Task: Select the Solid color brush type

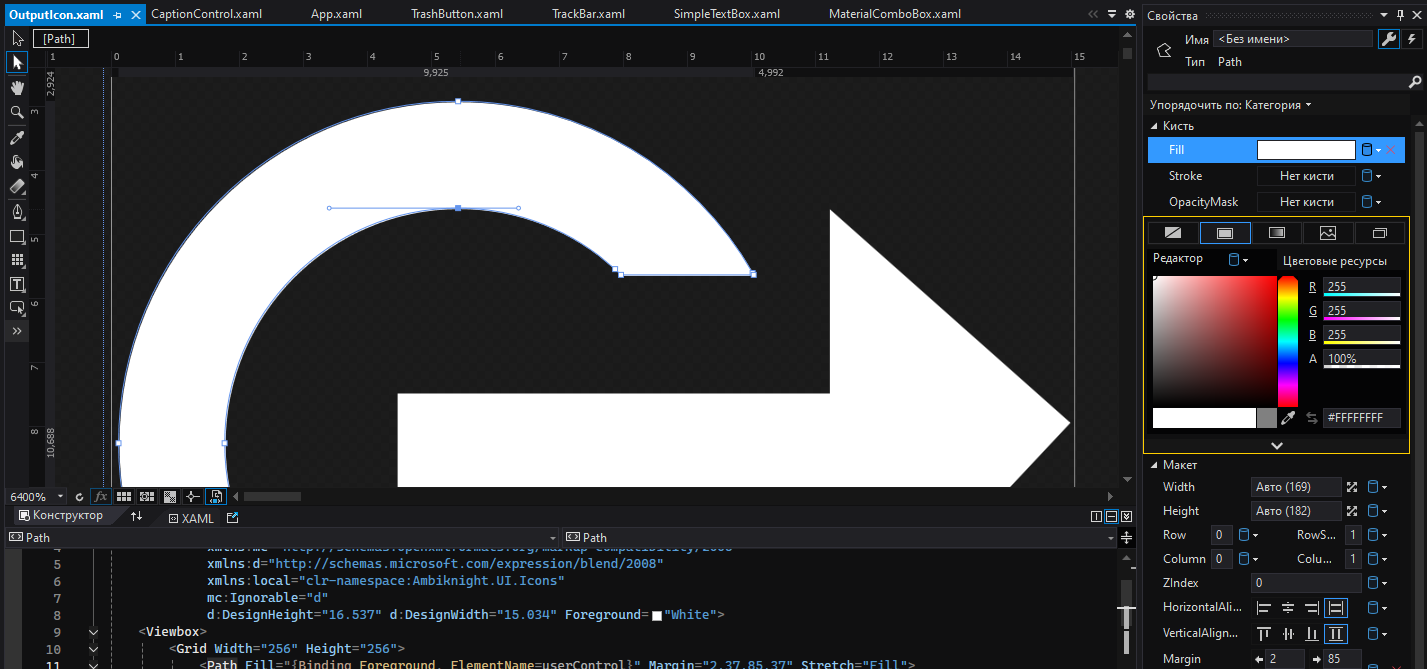Action: pos(1225,233)
